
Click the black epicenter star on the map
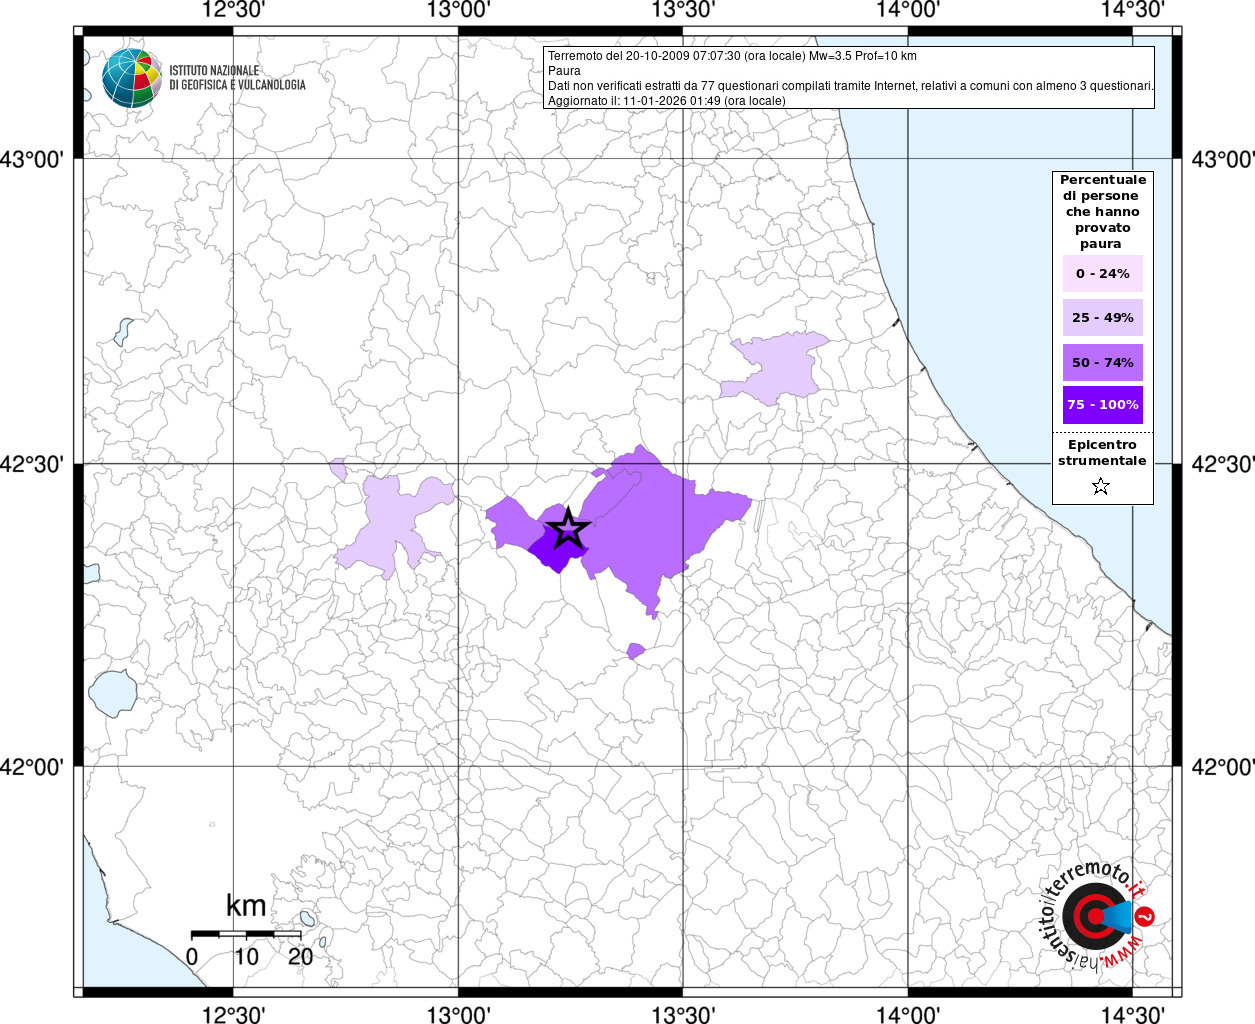(x=567, y=528)
